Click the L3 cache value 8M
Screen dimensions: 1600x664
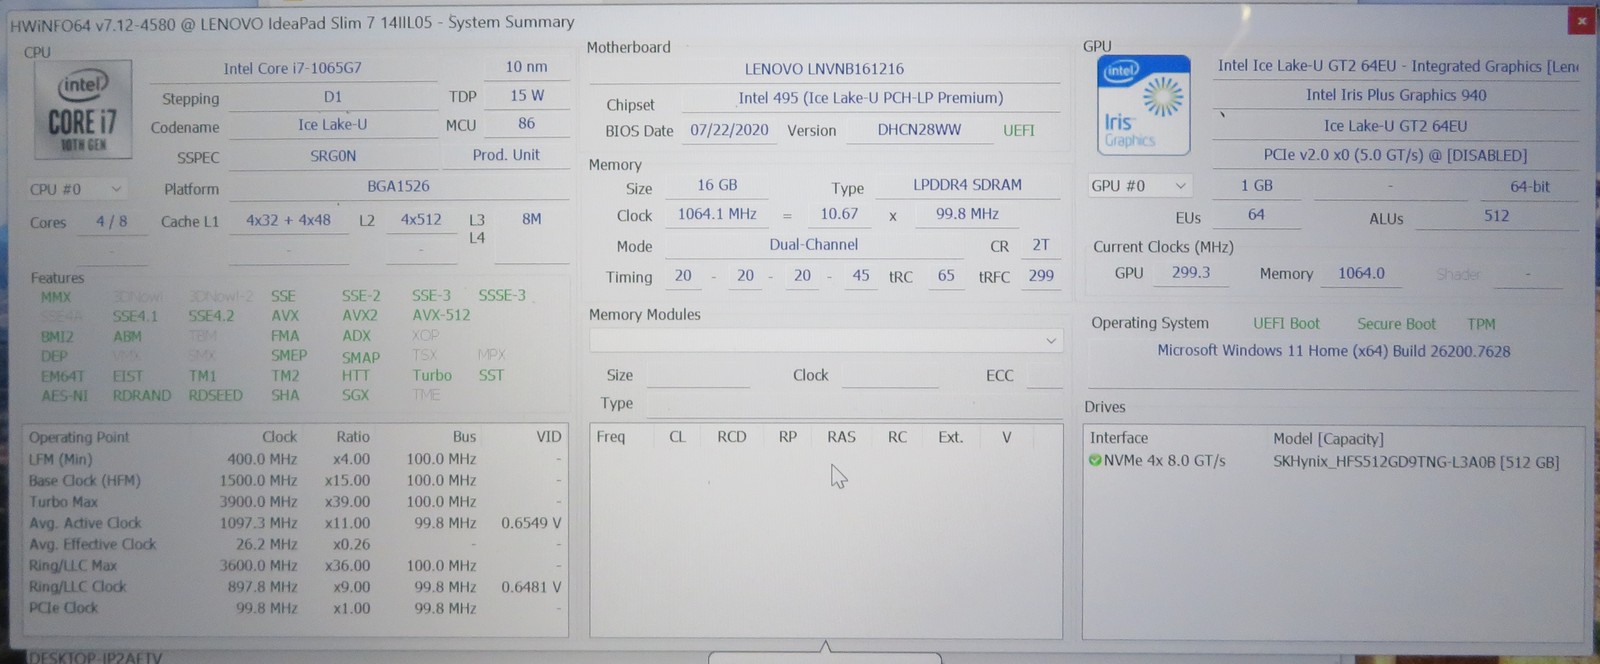point(531,219)
